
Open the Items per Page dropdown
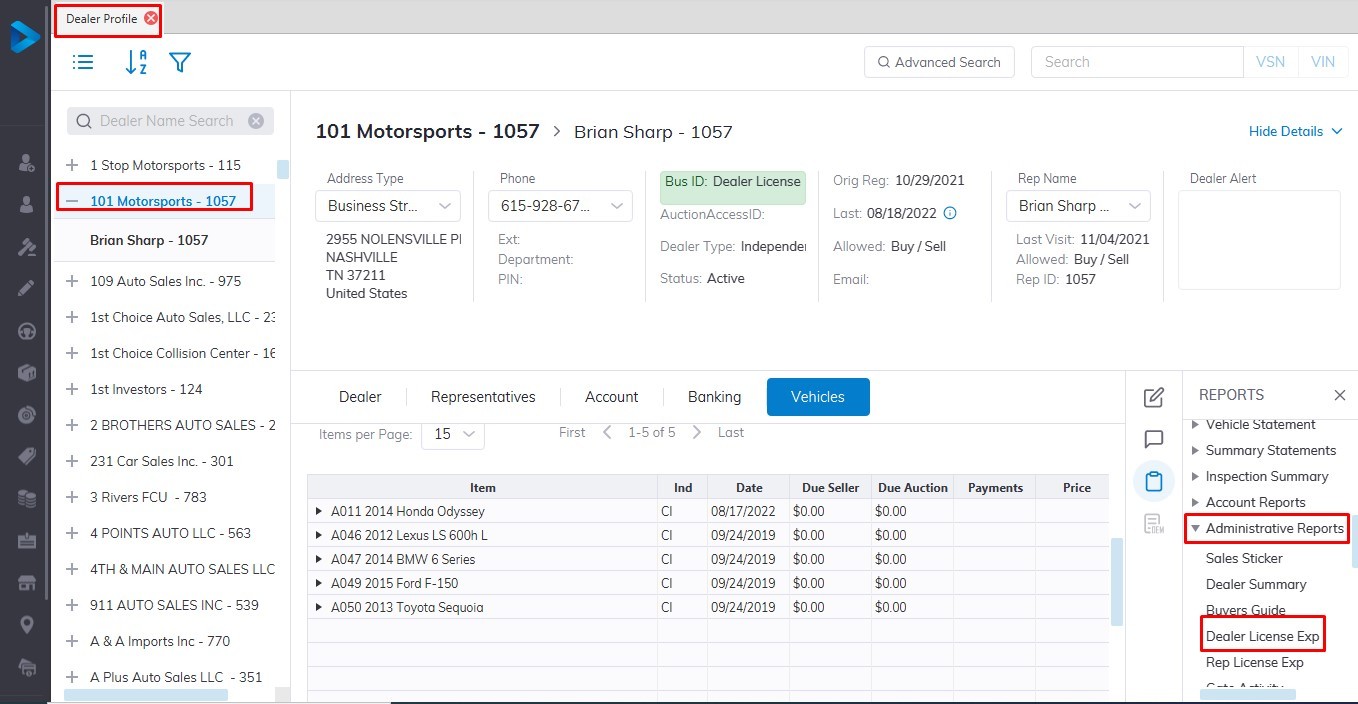(453, 434)
